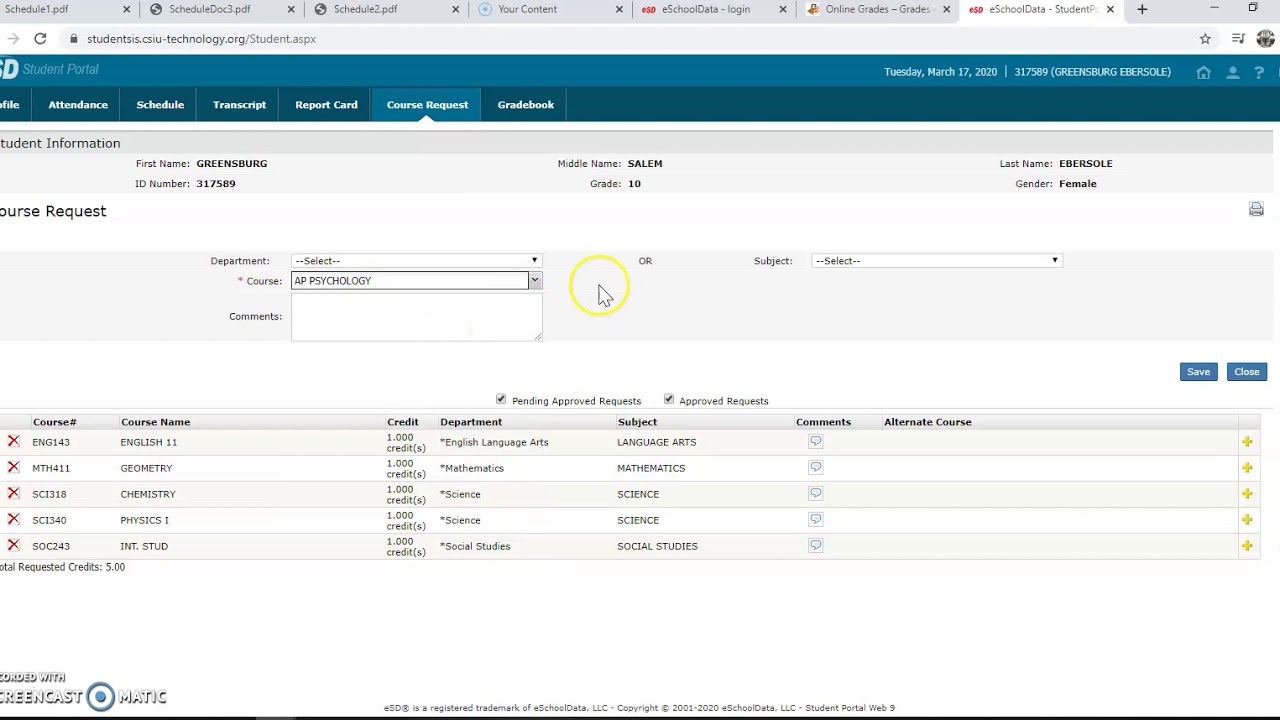Viewport: 1280px width, 720px height.
Task: Sort by the Course Name column header
Action: click(x=155, y=422)
